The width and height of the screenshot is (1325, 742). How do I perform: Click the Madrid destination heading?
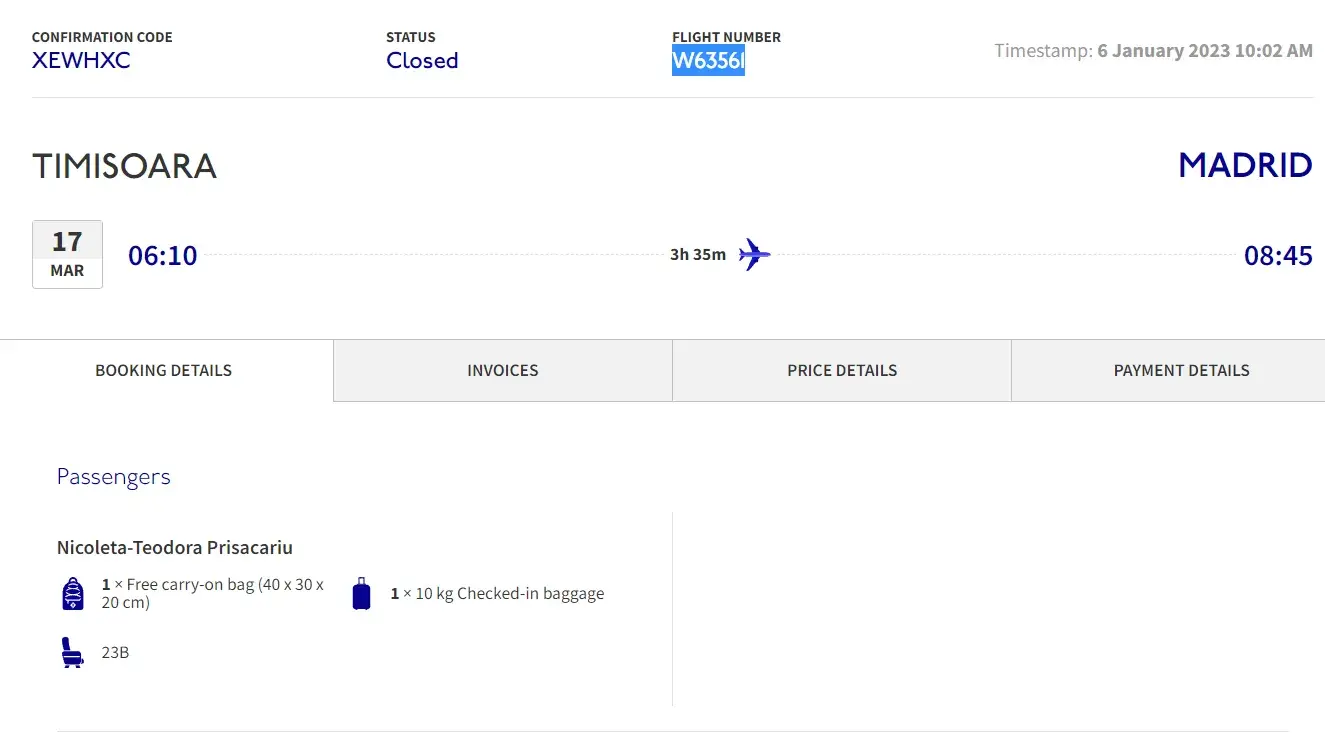pos(1245,165)
